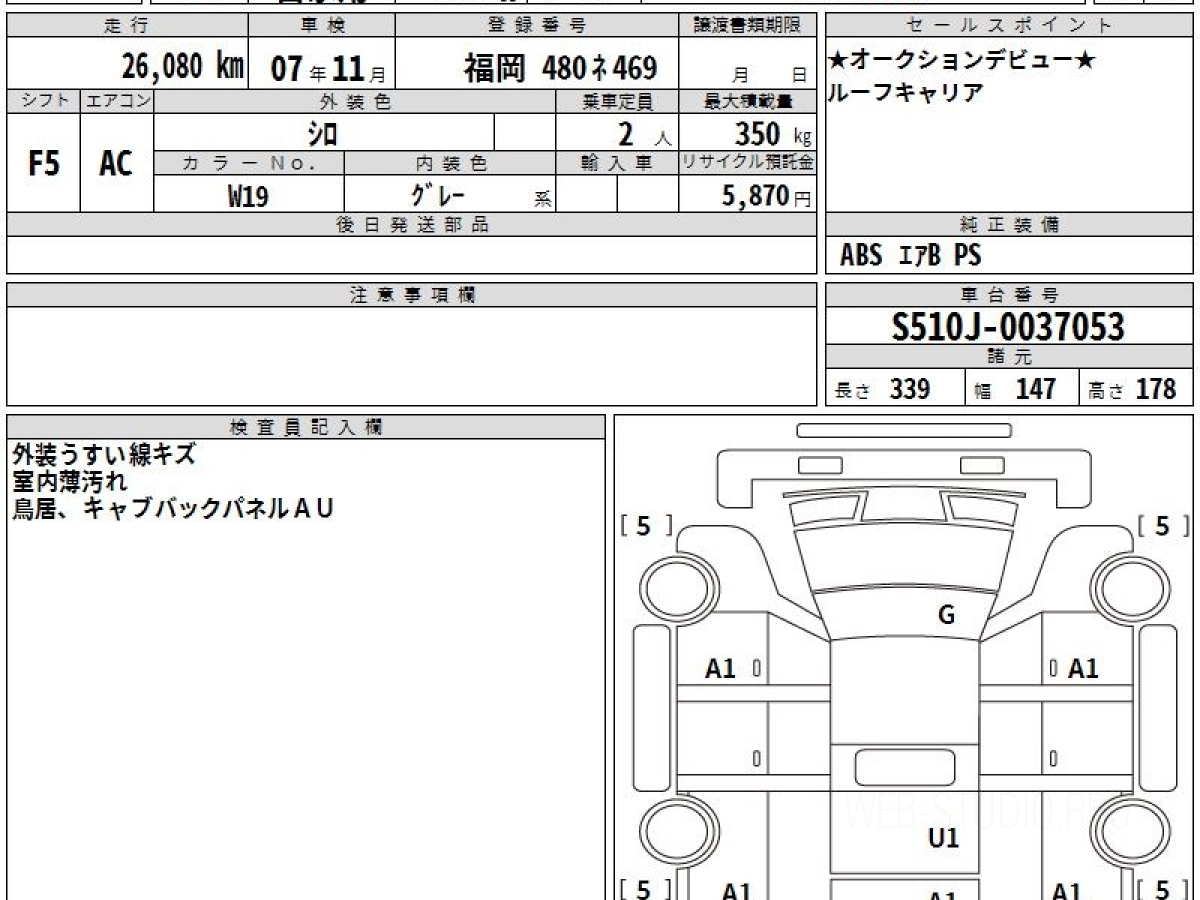Click the empty 注意事項欄 notes field

coord(412,356)
